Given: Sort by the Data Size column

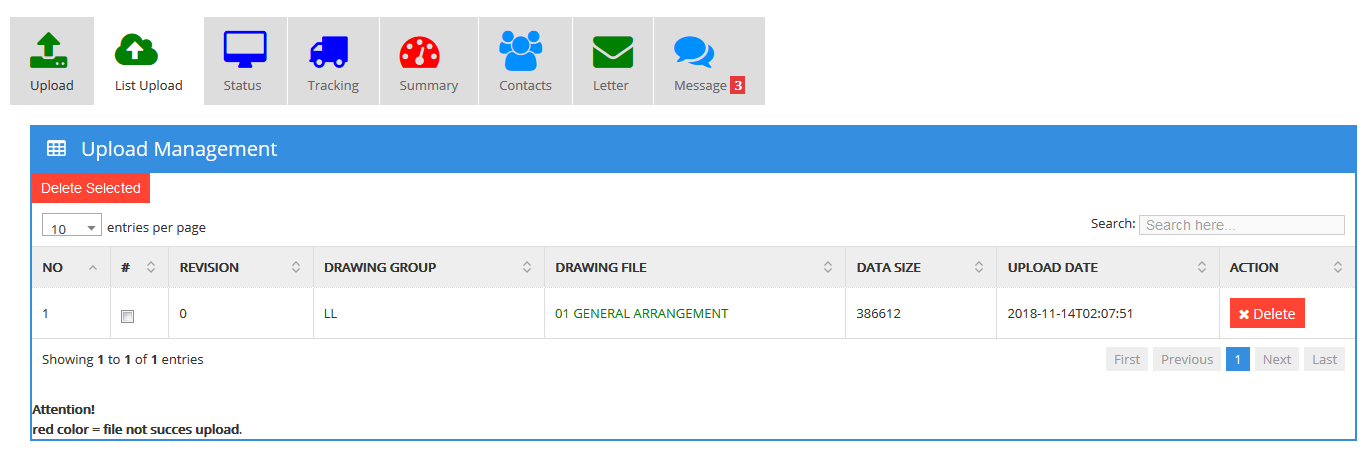Looking at the screenshot, I should click(x=920, y=267).
